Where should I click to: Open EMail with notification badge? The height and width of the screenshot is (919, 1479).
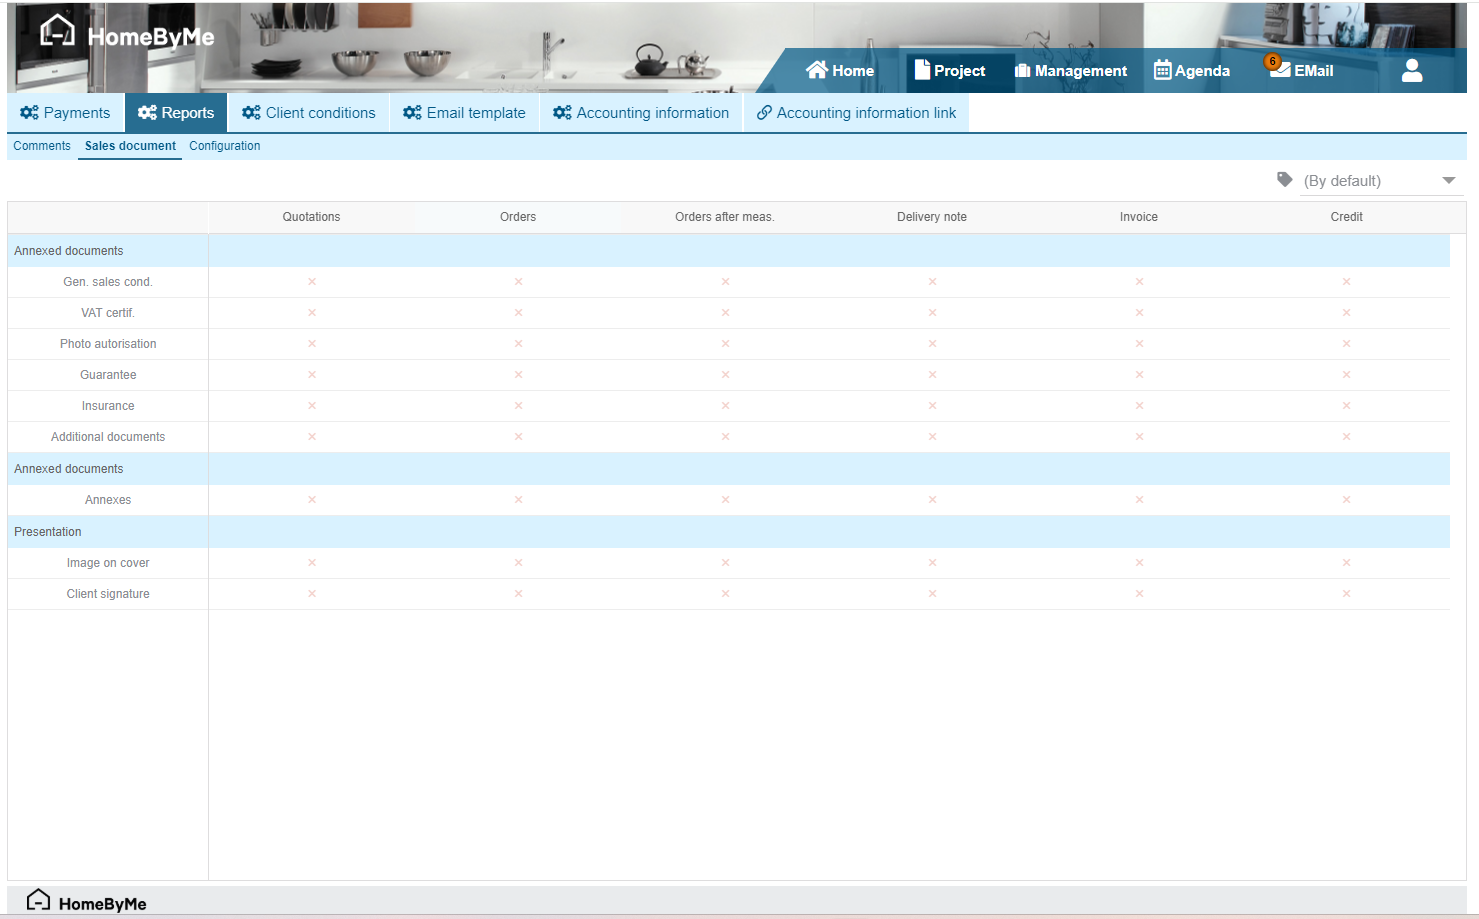pyautogui.click(x=1301, y=71)
